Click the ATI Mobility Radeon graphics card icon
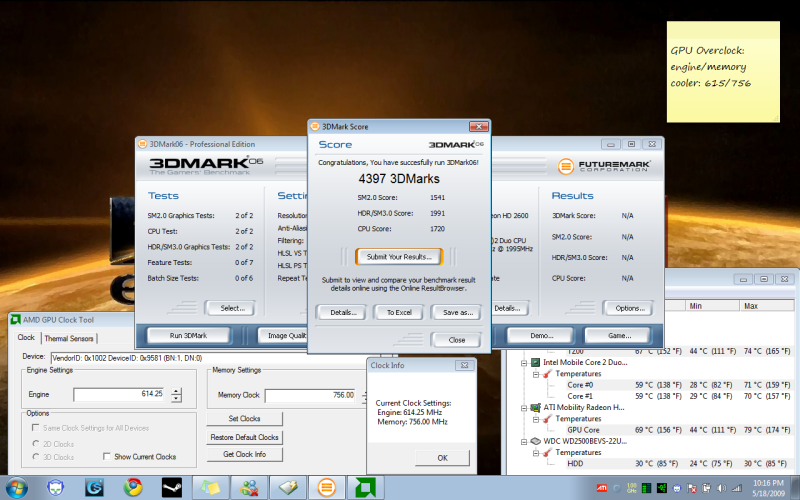Viewport: 800px width, 500px height. tap(535, 407)
